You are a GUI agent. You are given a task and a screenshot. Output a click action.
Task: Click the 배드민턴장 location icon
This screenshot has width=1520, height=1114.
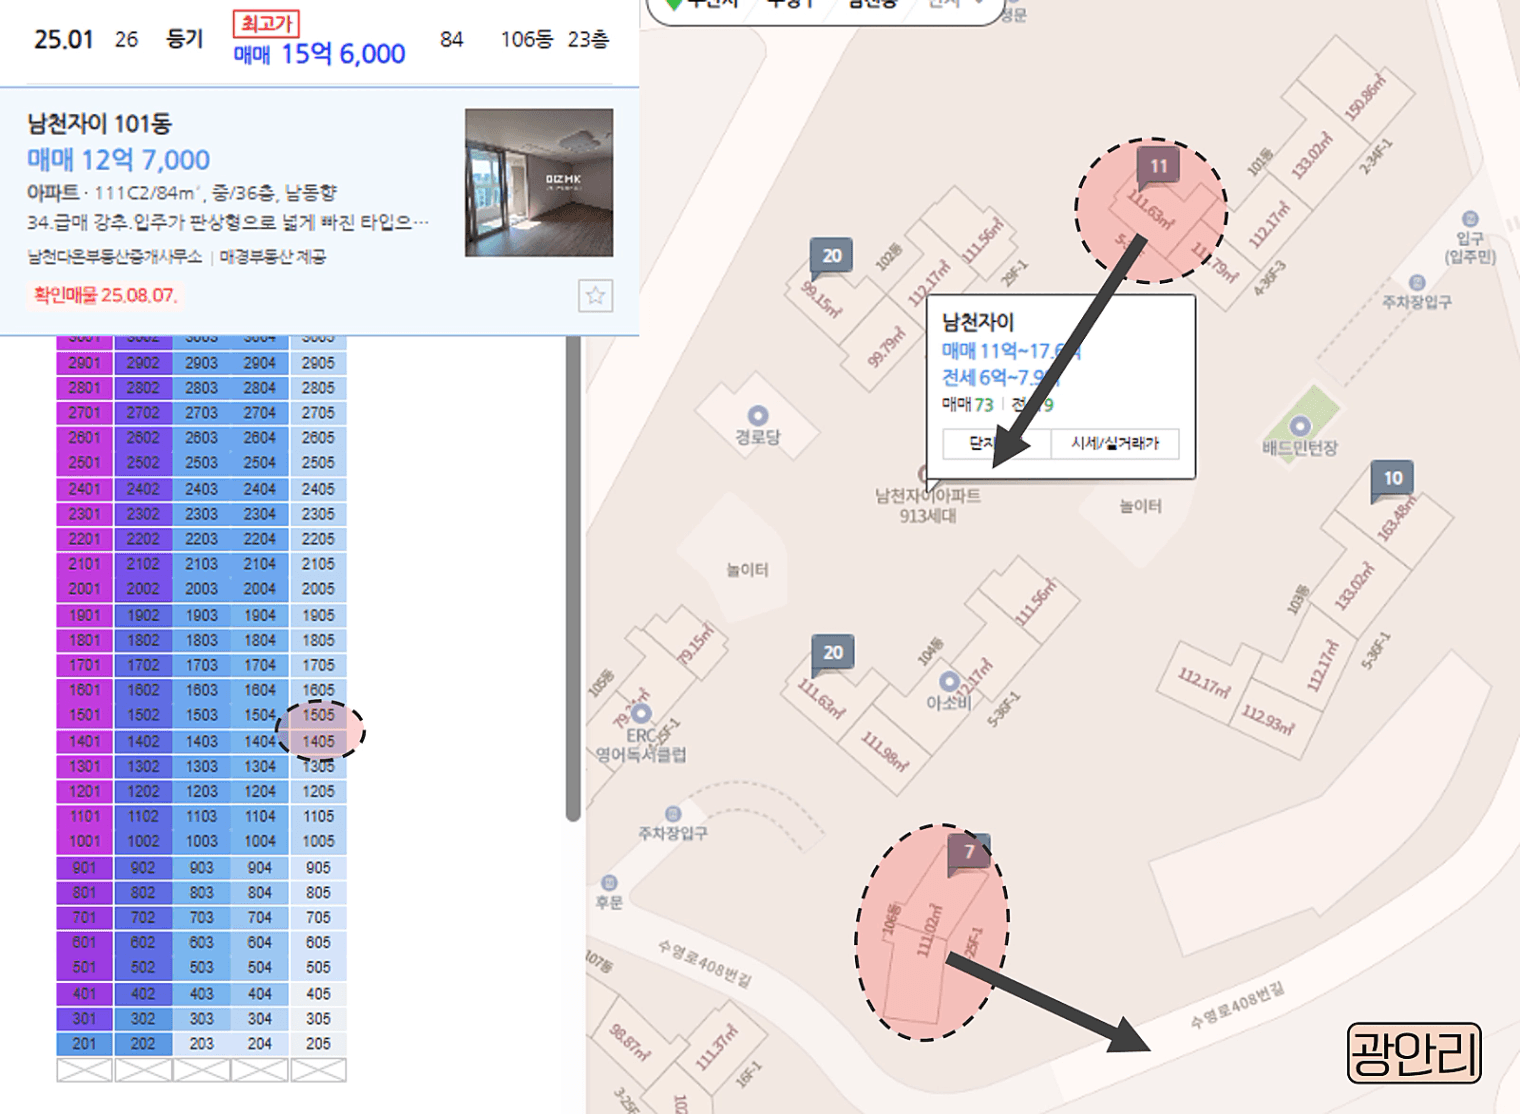coord(1299,426)
